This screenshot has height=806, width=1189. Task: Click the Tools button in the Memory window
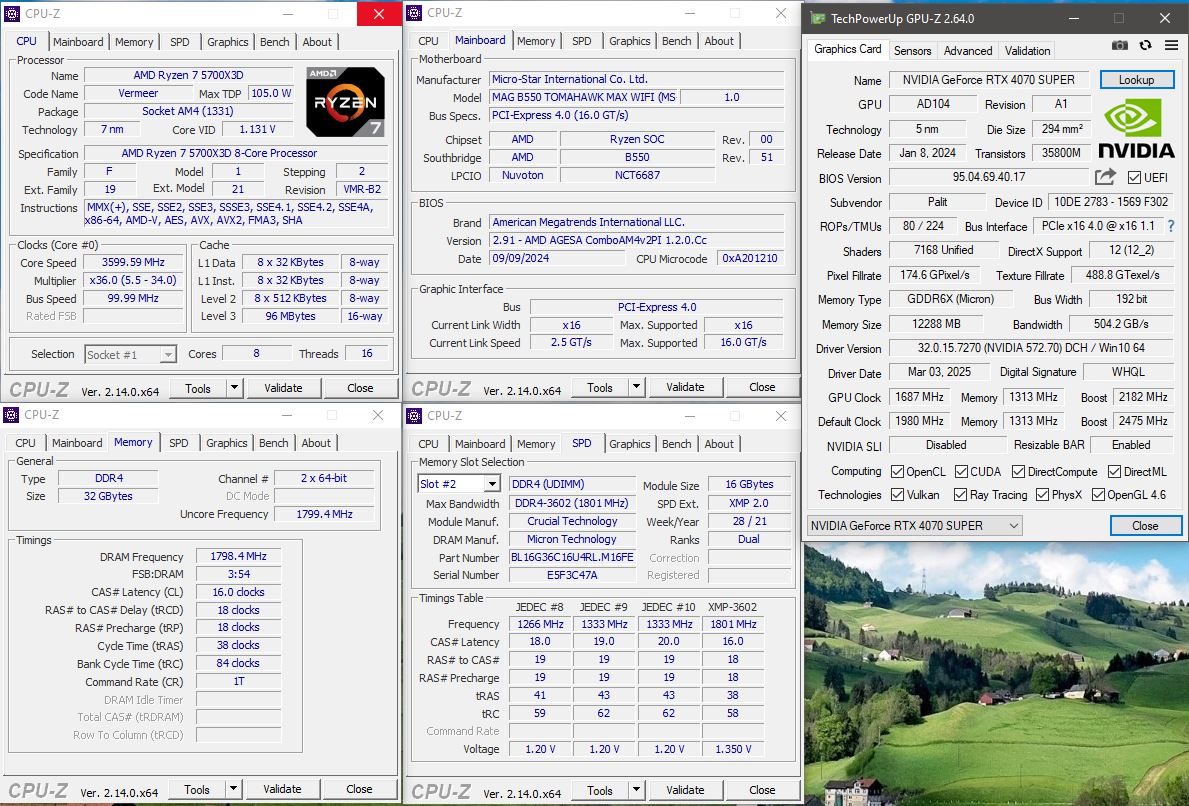196,789
